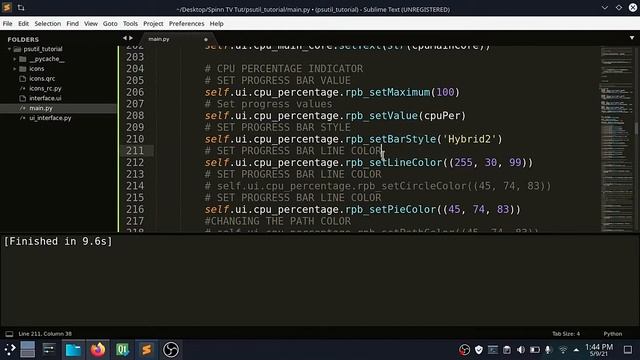Click the unsaved dot on main.py tab
This screenshot has width=640, height=360.
pyautogui.click(x=206, y=40)
